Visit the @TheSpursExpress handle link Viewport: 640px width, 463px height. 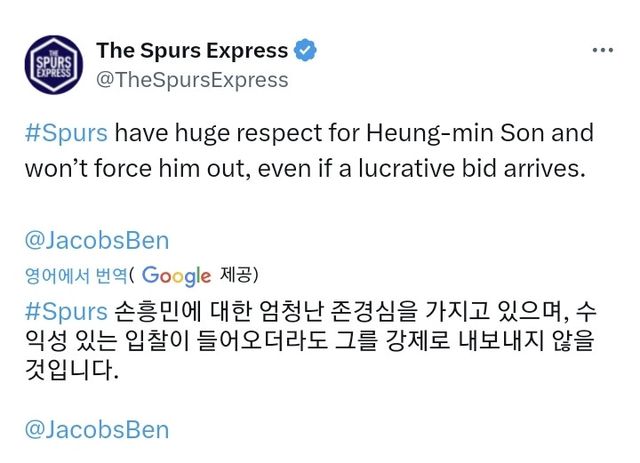(192, 80)
